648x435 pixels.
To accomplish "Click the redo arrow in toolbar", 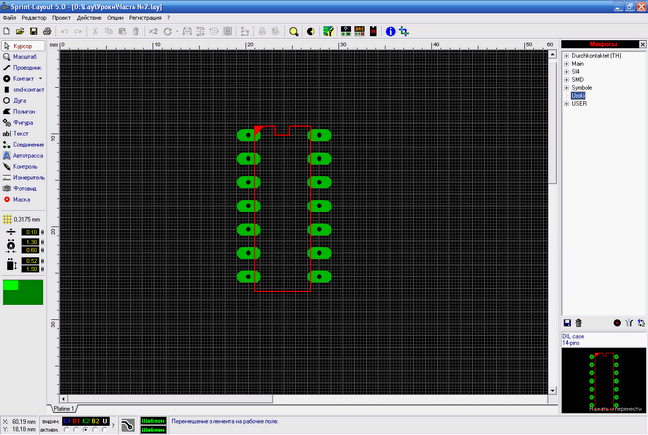I will (78, 31).
